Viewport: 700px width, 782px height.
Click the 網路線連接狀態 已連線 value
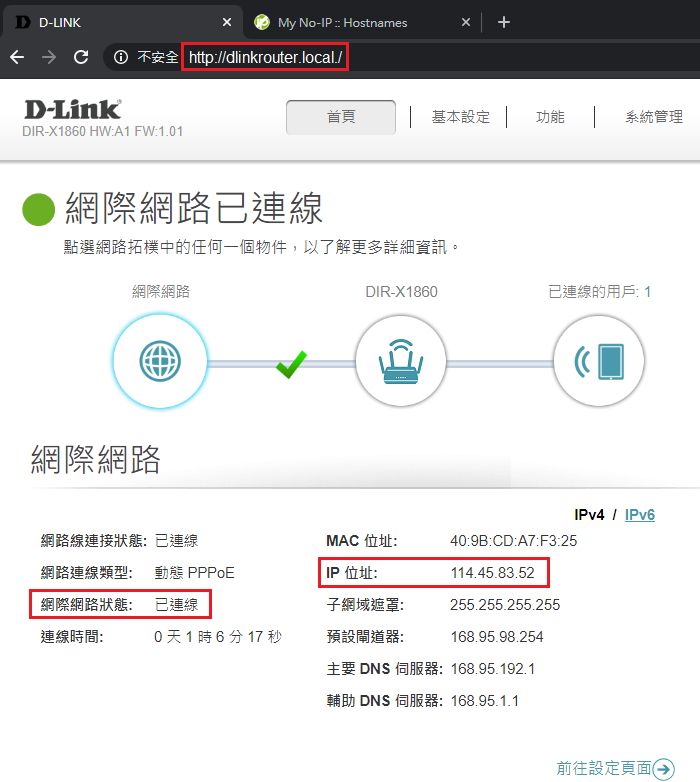(x=176, y=541)
